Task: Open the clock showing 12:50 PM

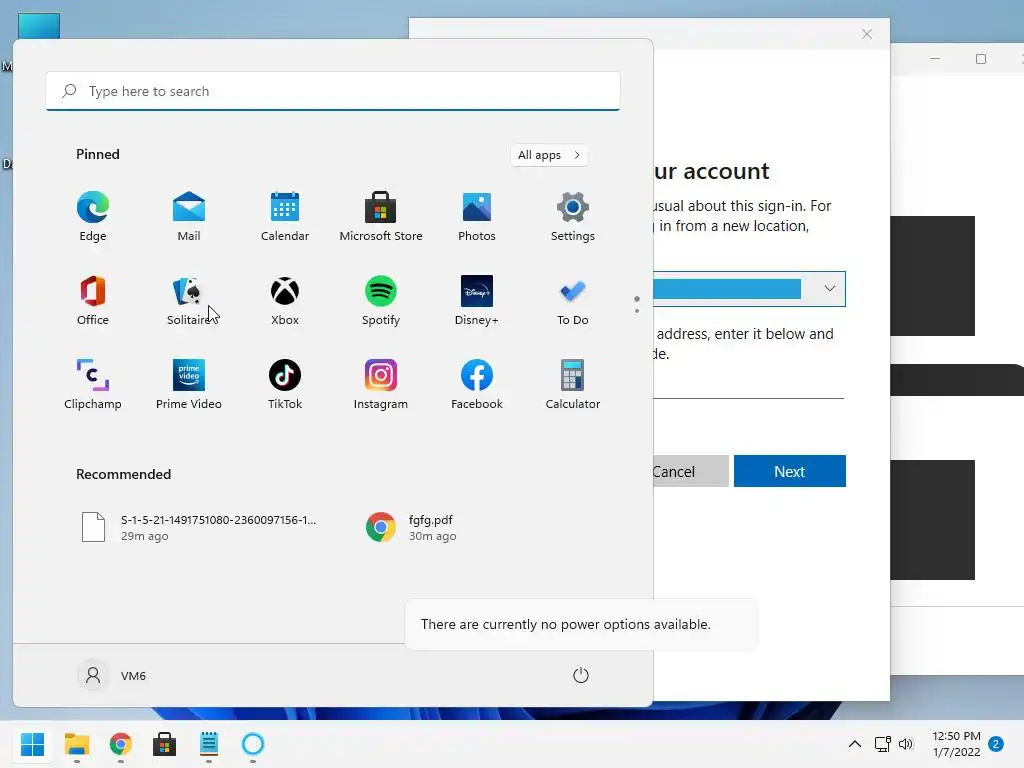Action: (956, 744)
